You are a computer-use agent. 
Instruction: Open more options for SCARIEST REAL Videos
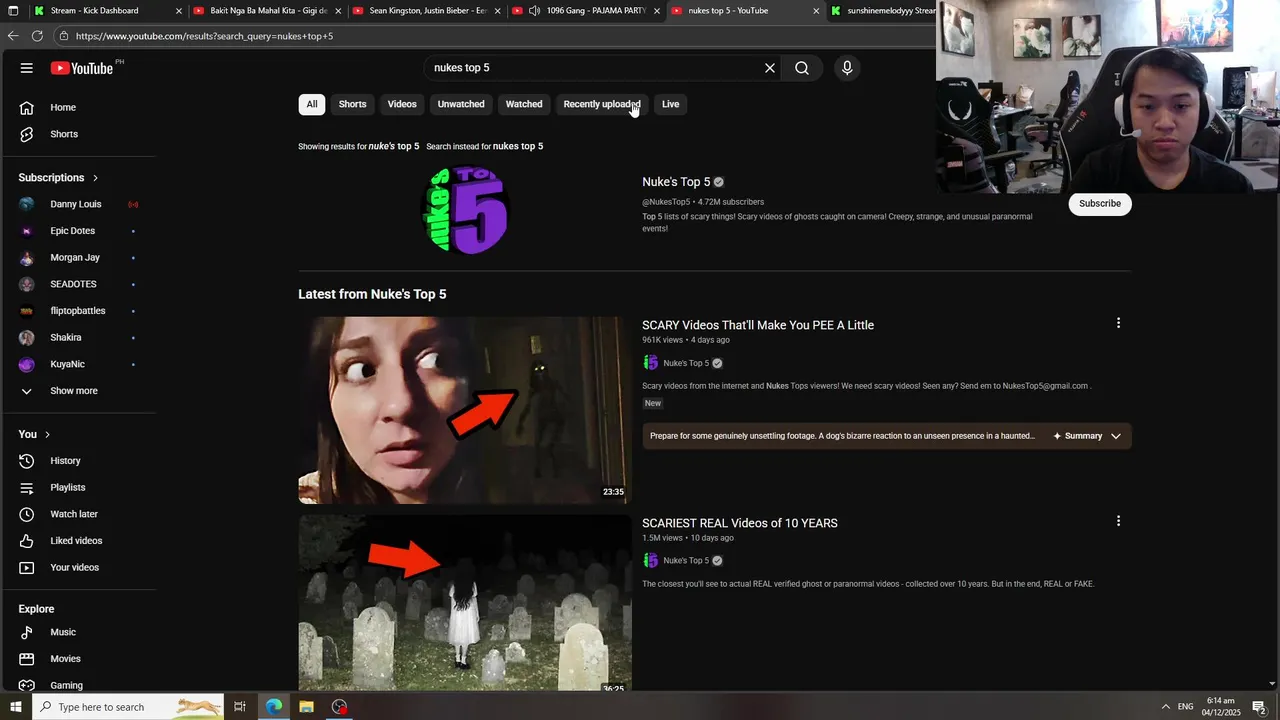[x=1118, y=521]
